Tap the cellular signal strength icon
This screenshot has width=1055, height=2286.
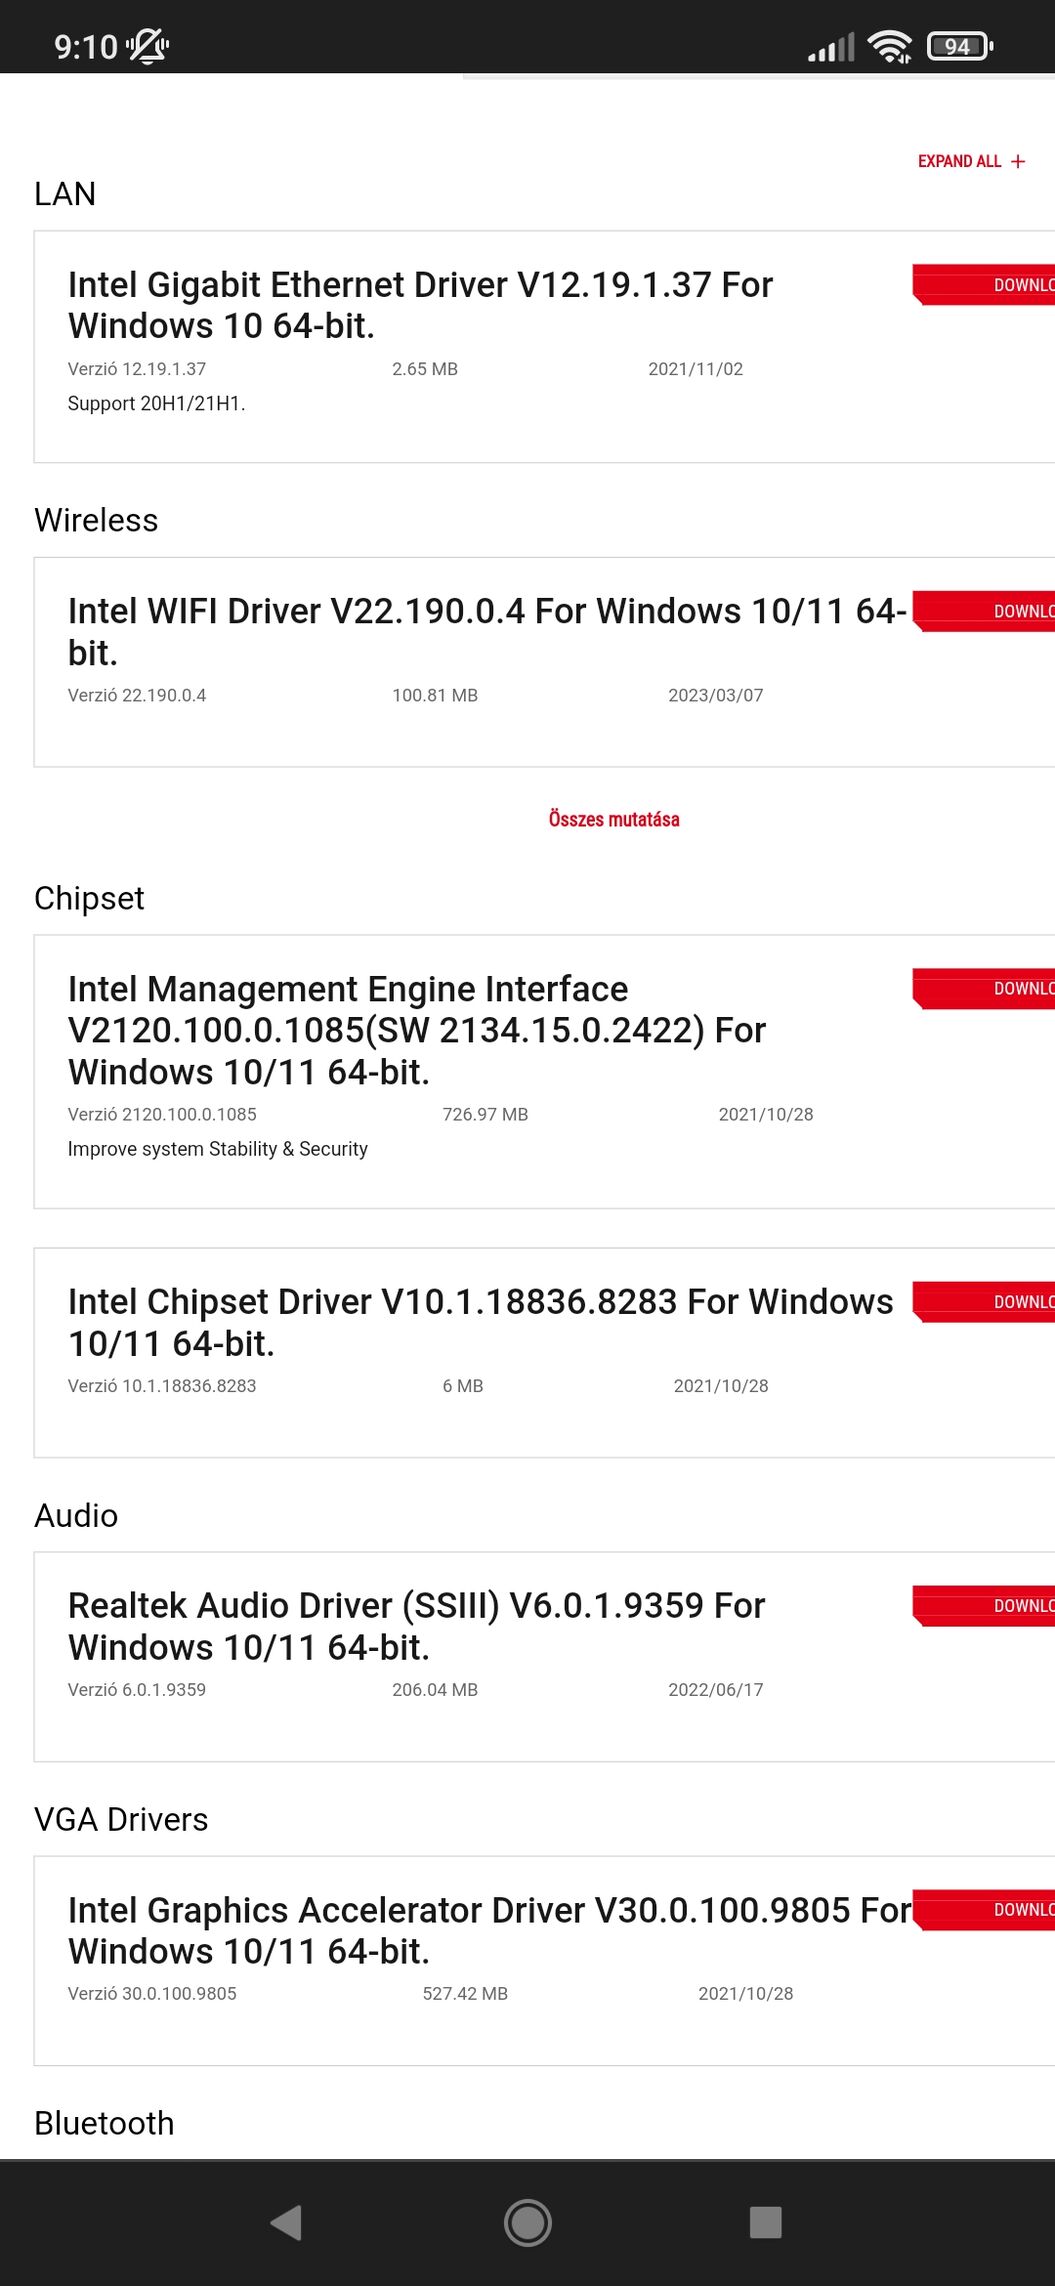[x=831, y=47]
